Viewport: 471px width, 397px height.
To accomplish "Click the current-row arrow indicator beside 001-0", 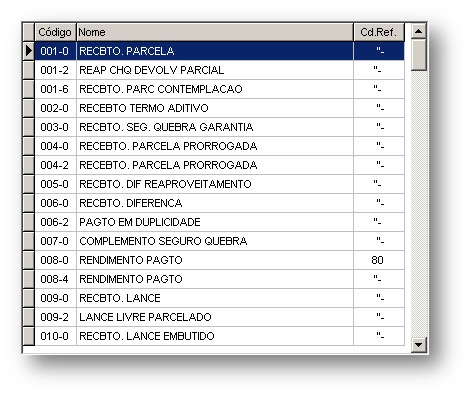I will tap(29, 51).
